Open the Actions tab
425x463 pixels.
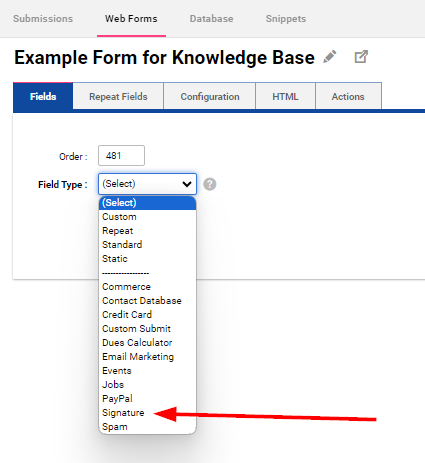point(348,96)
